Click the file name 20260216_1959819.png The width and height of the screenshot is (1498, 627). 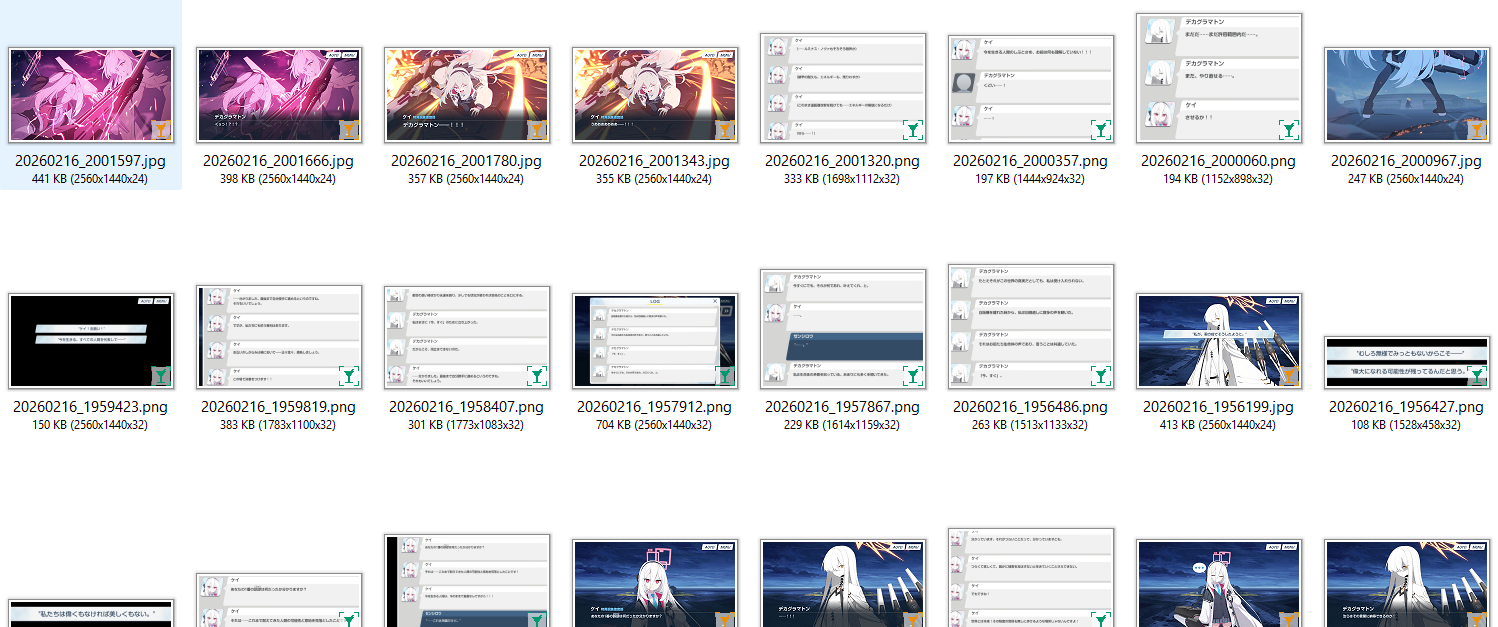279,407
